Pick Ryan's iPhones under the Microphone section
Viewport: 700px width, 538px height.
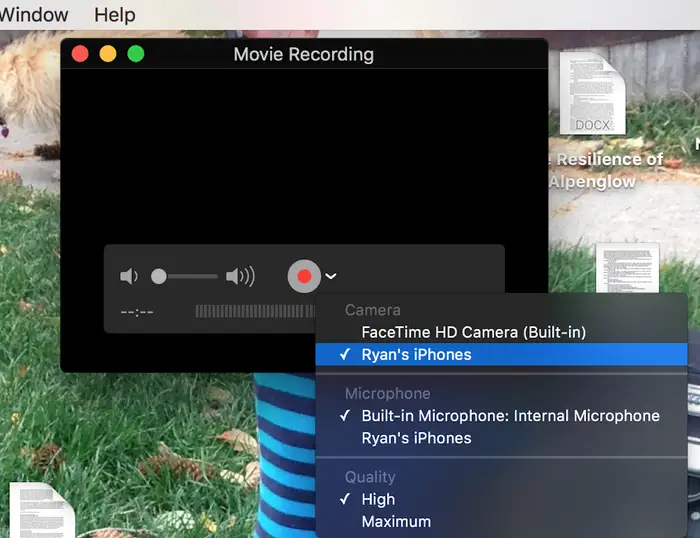coord(416,438)
